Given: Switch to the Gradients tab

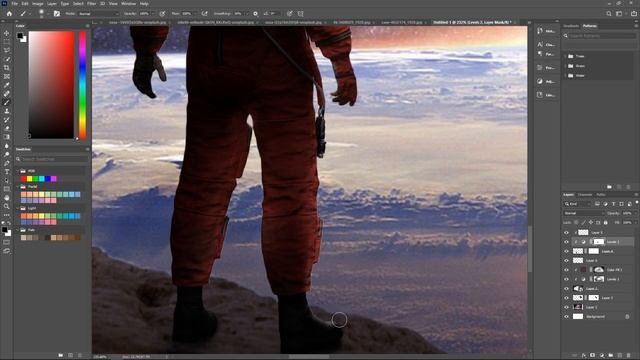Looking at the screenshot, I should tap(571, 26).
